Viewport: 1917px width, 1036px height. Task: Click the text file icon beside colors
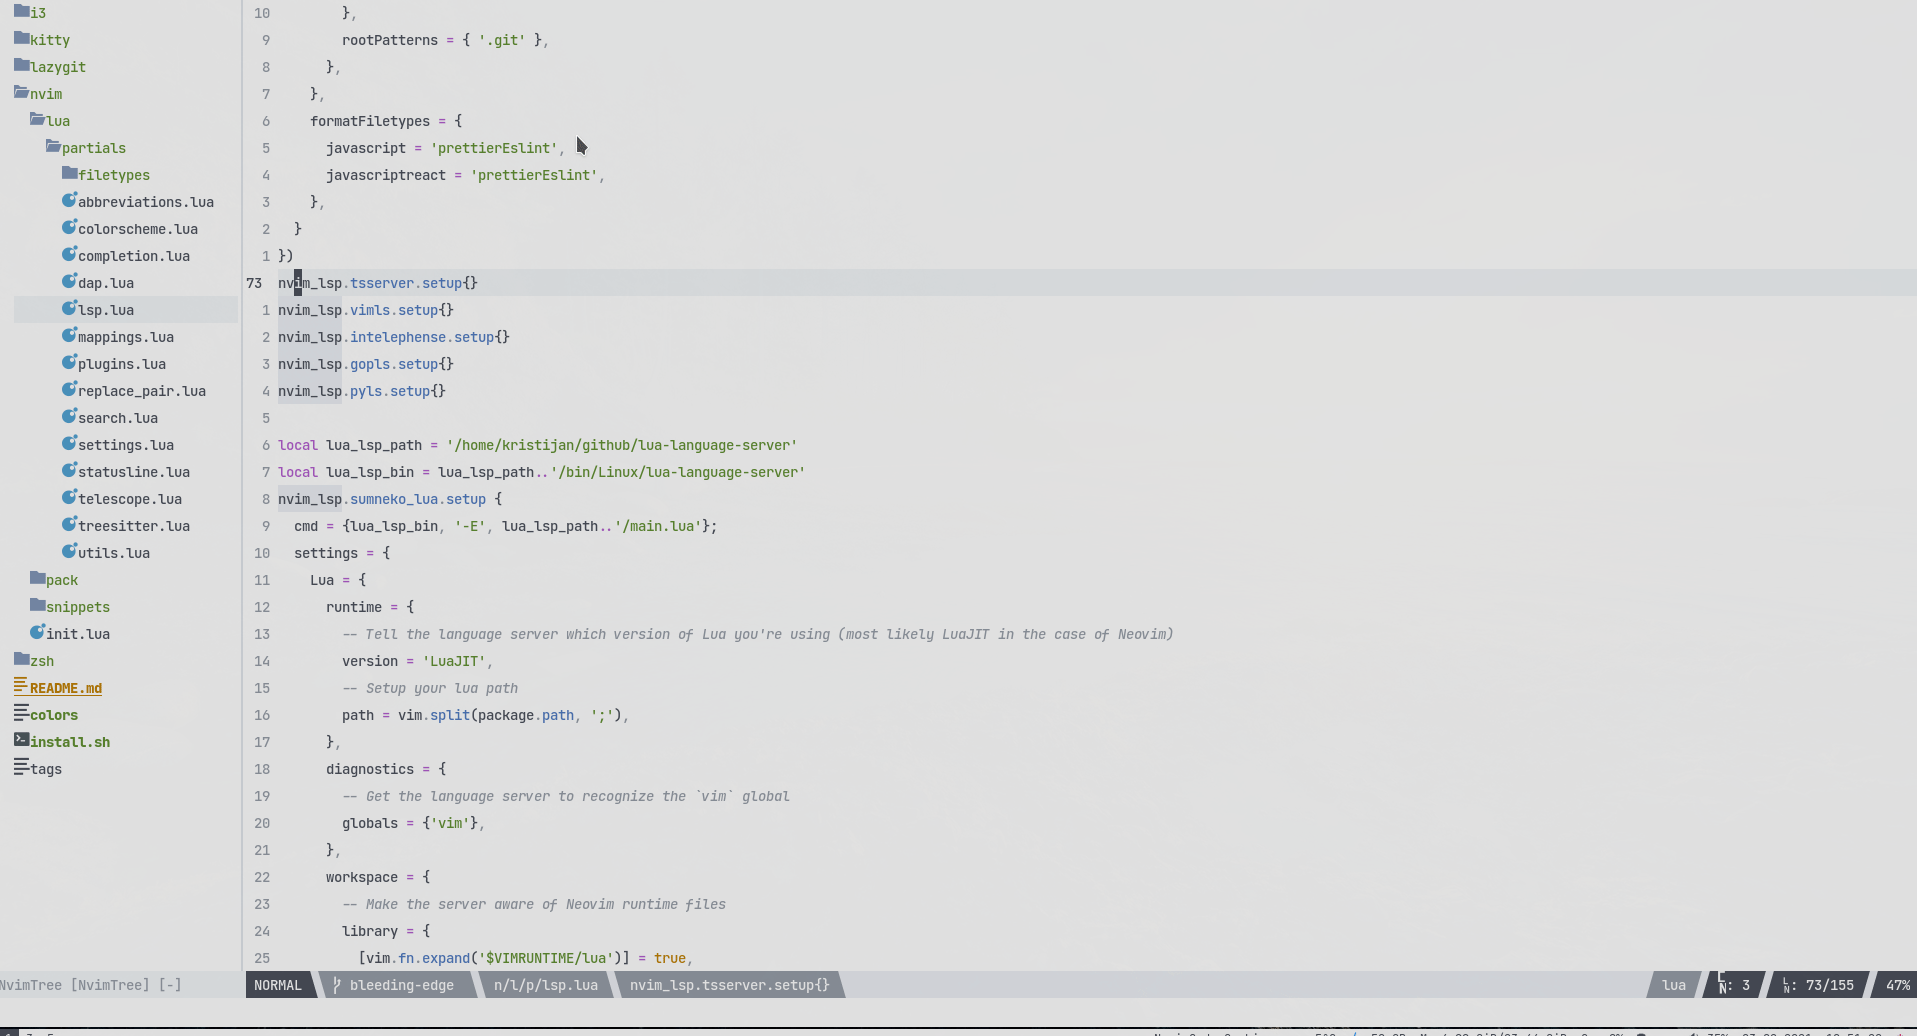(21, 713)
